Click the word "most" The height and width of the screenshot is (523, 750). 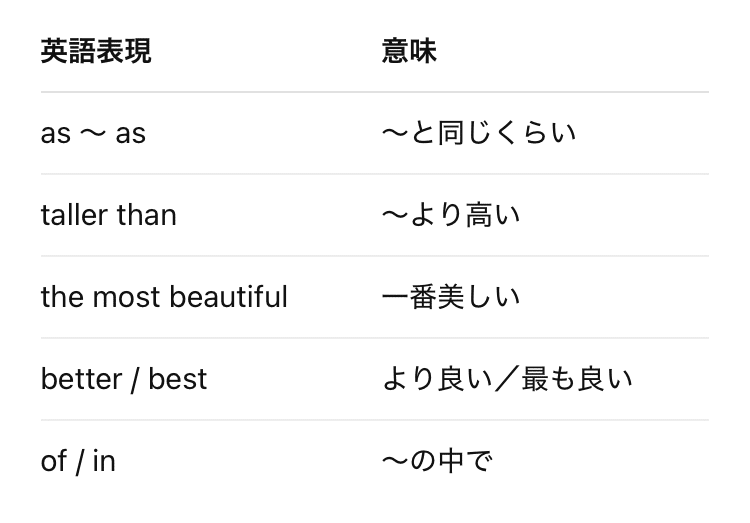tap(133, 297)
